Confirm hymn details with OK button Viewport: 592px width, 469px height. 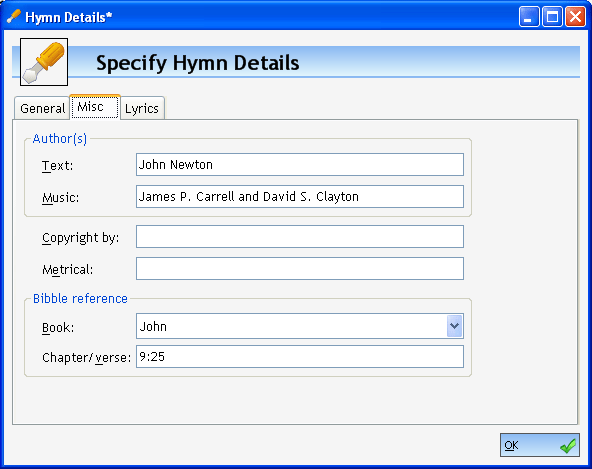tap(540, 445)
